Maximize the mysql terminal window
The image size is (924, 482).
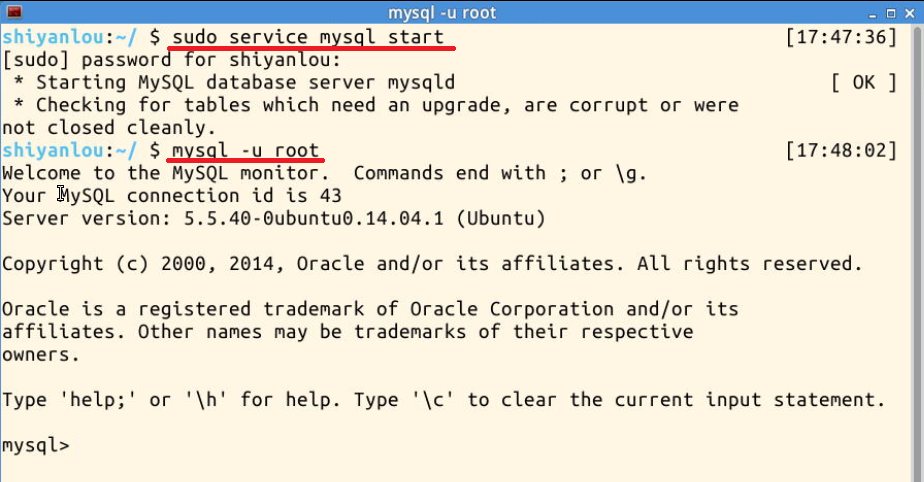coord(891,13)
